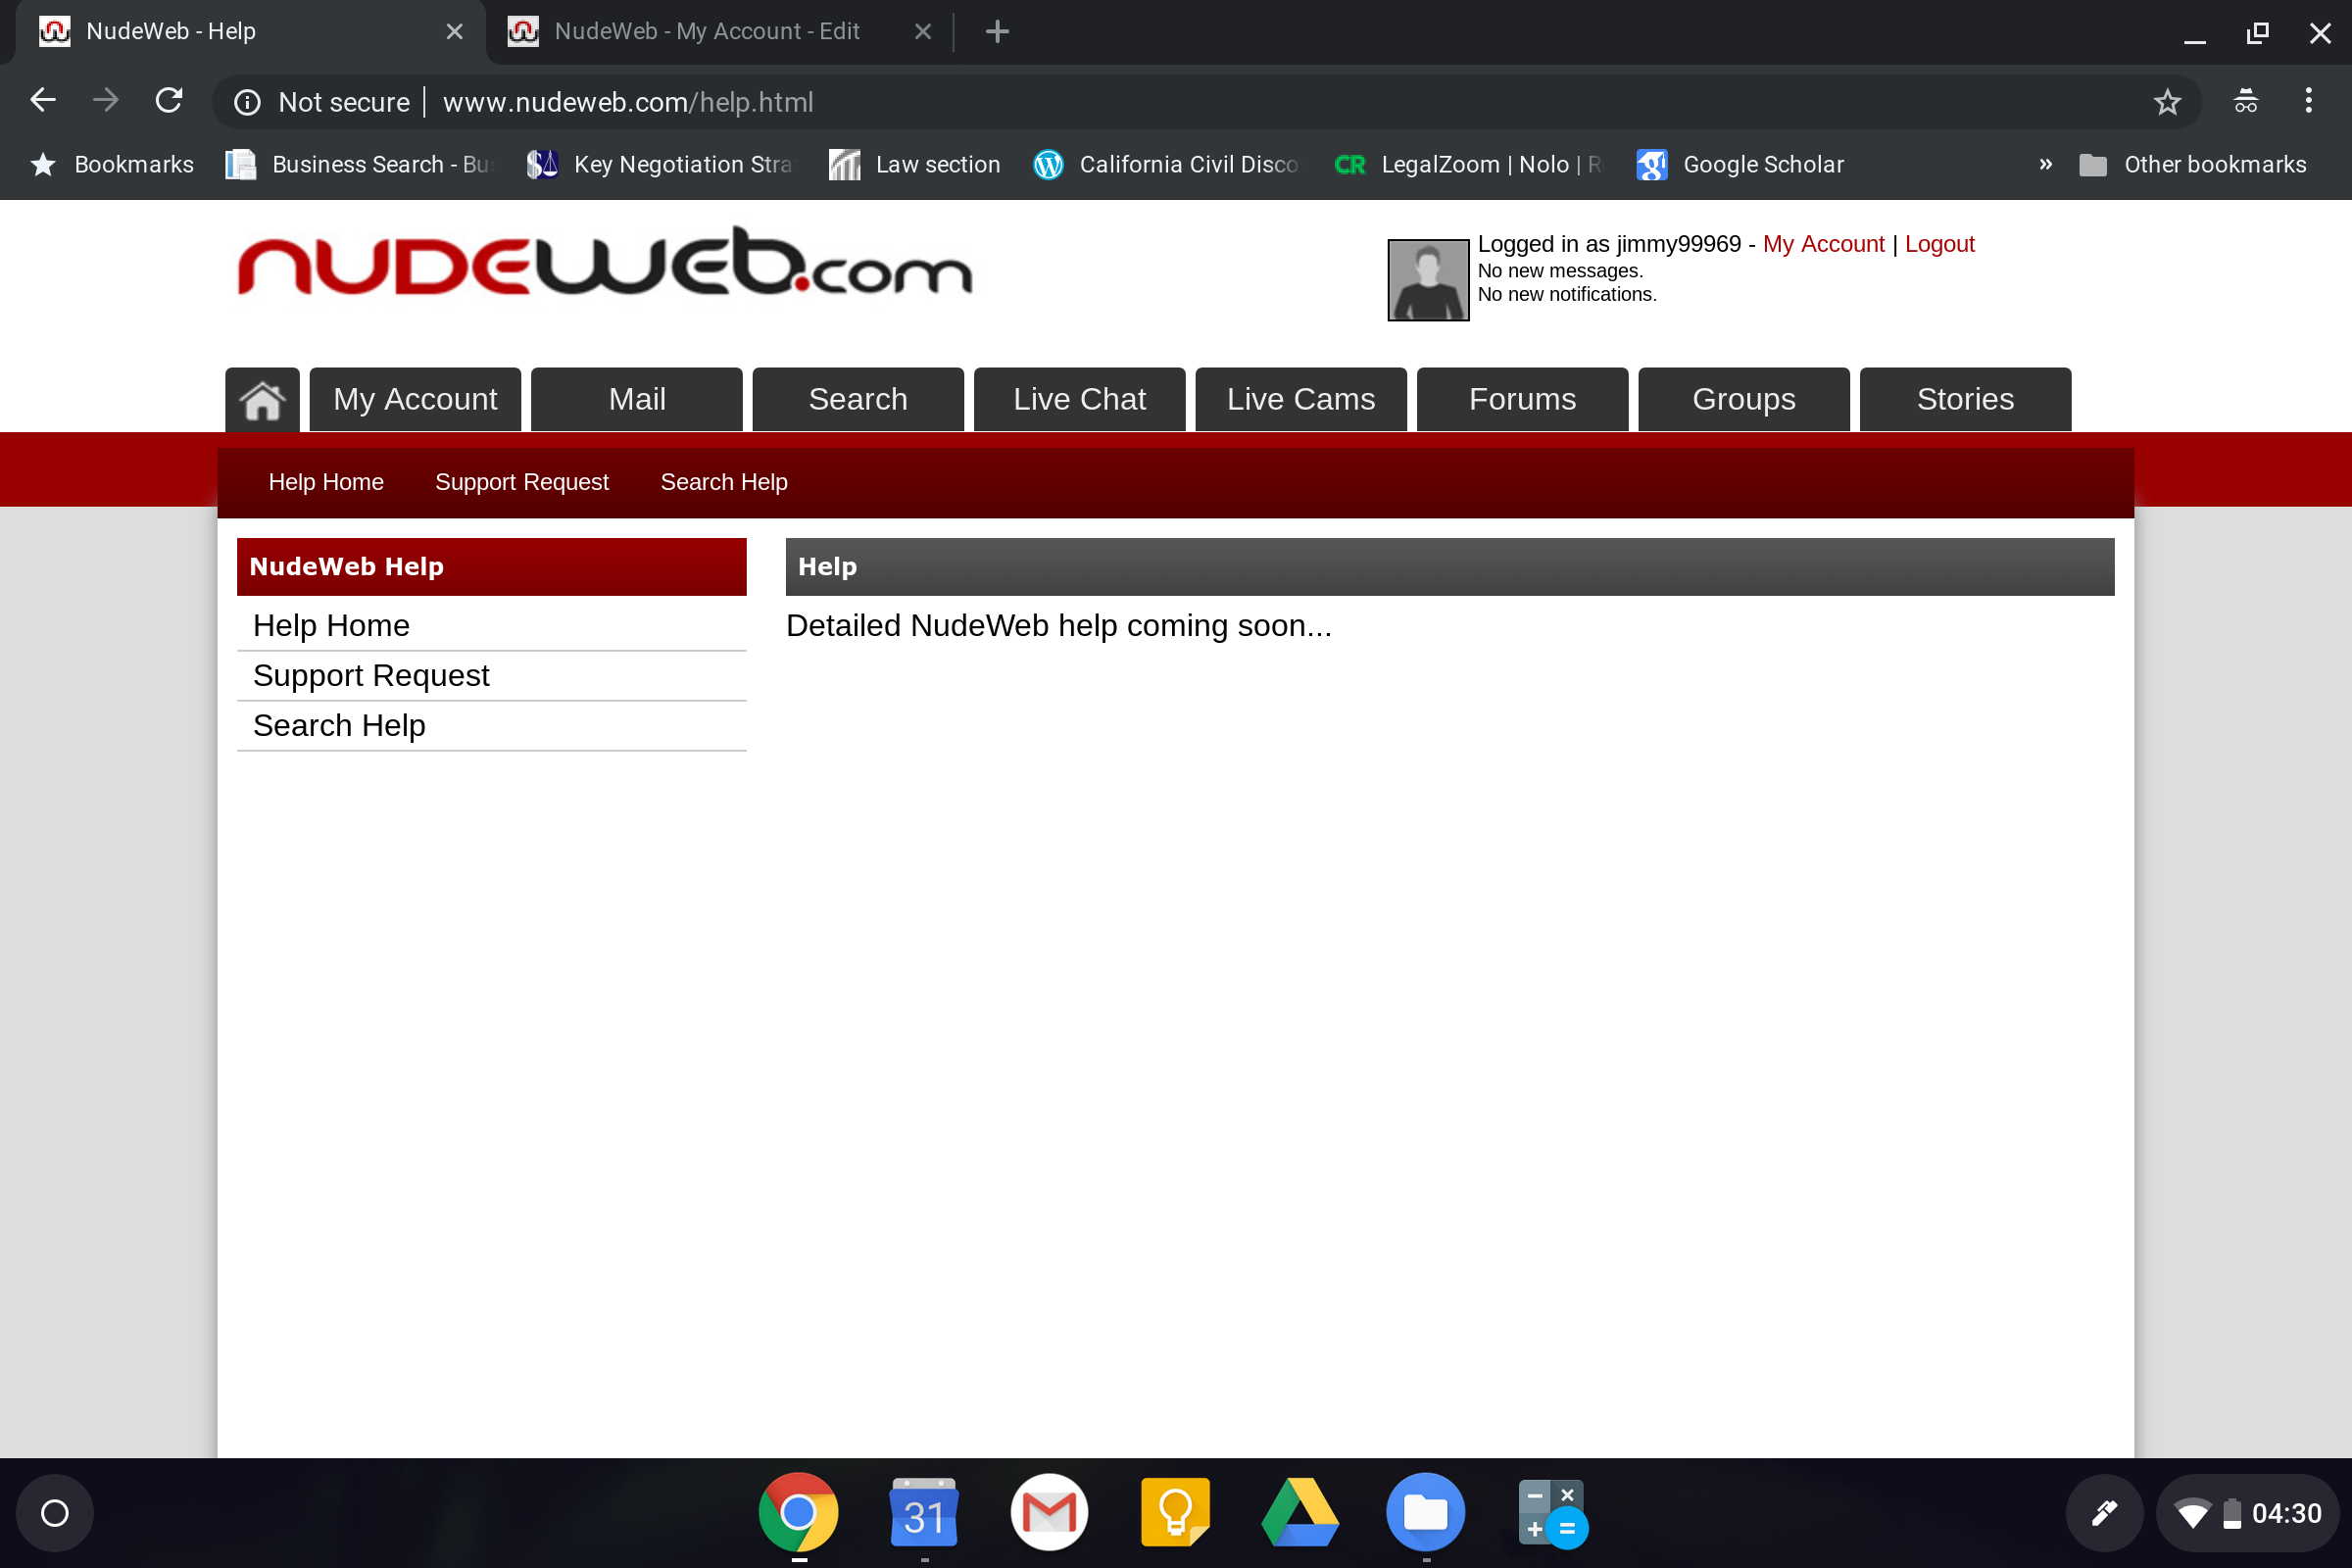Click the site information icon

[x=247, y=102]
